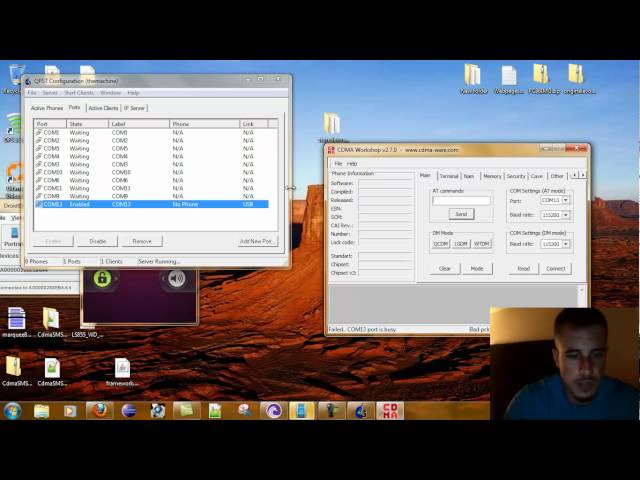Click the CDMA Workshop title bar logo icon
Viewport: 640px width, 480px height.
331,150
